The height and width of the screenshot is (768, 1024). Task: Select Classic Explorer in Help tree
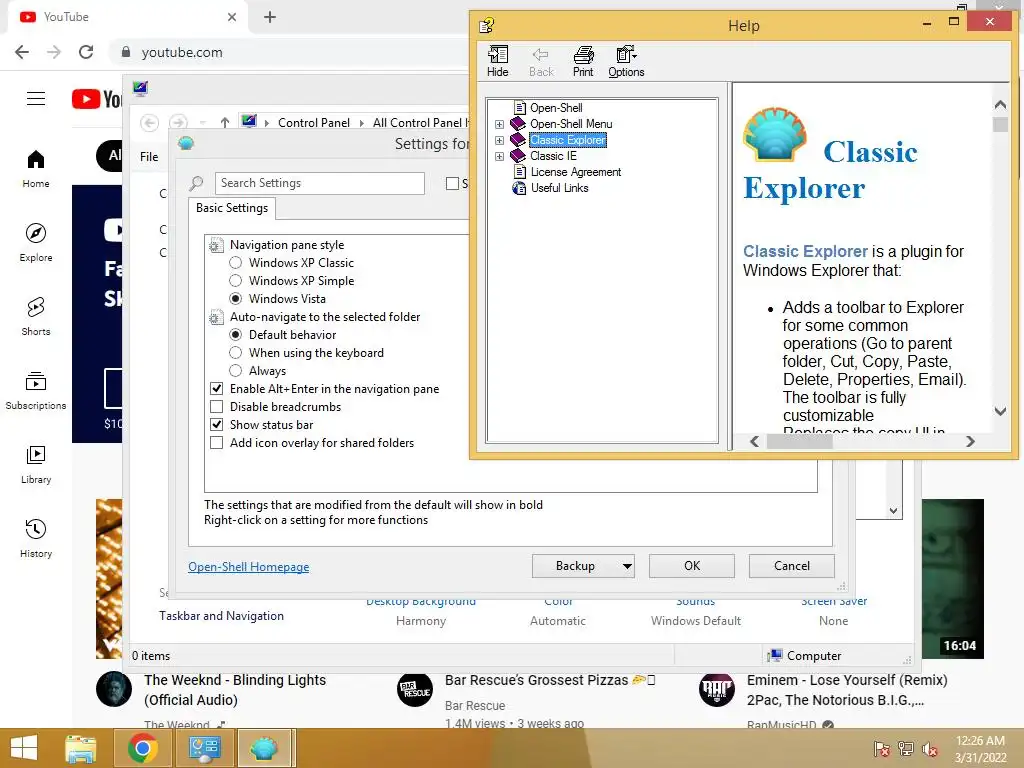click(x=568, y=140)
